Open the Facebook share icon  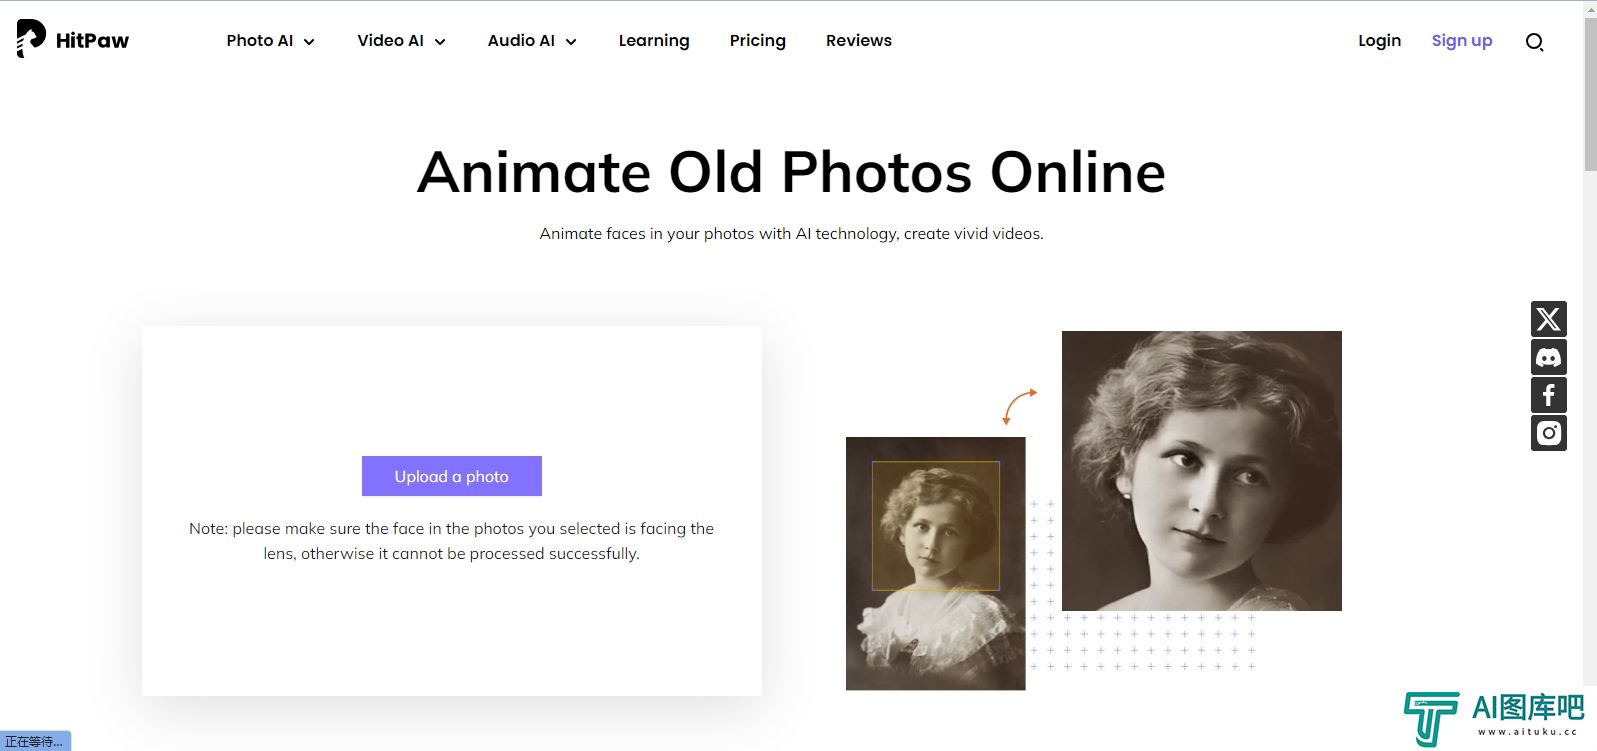tap(1548, 395)
